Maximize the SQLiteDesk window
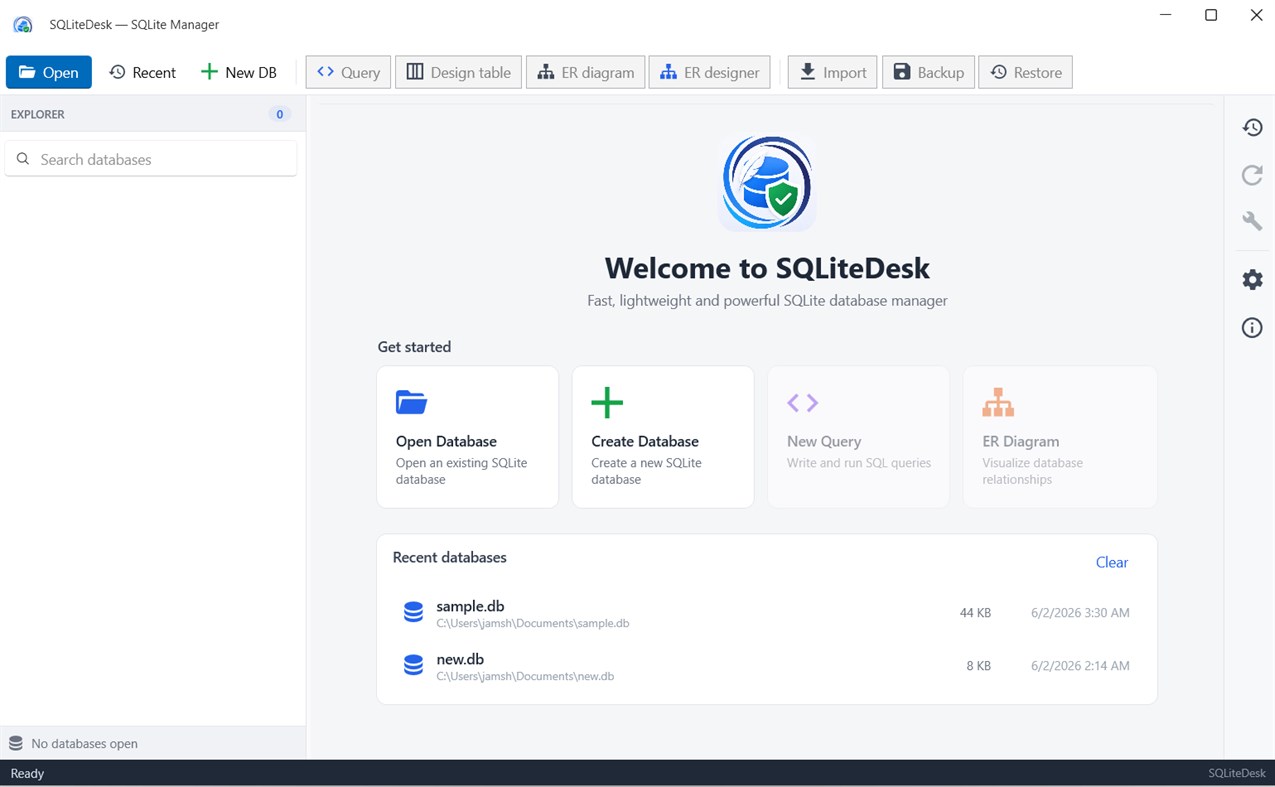Screen dimensions: 1275x787 point(1210,15)
